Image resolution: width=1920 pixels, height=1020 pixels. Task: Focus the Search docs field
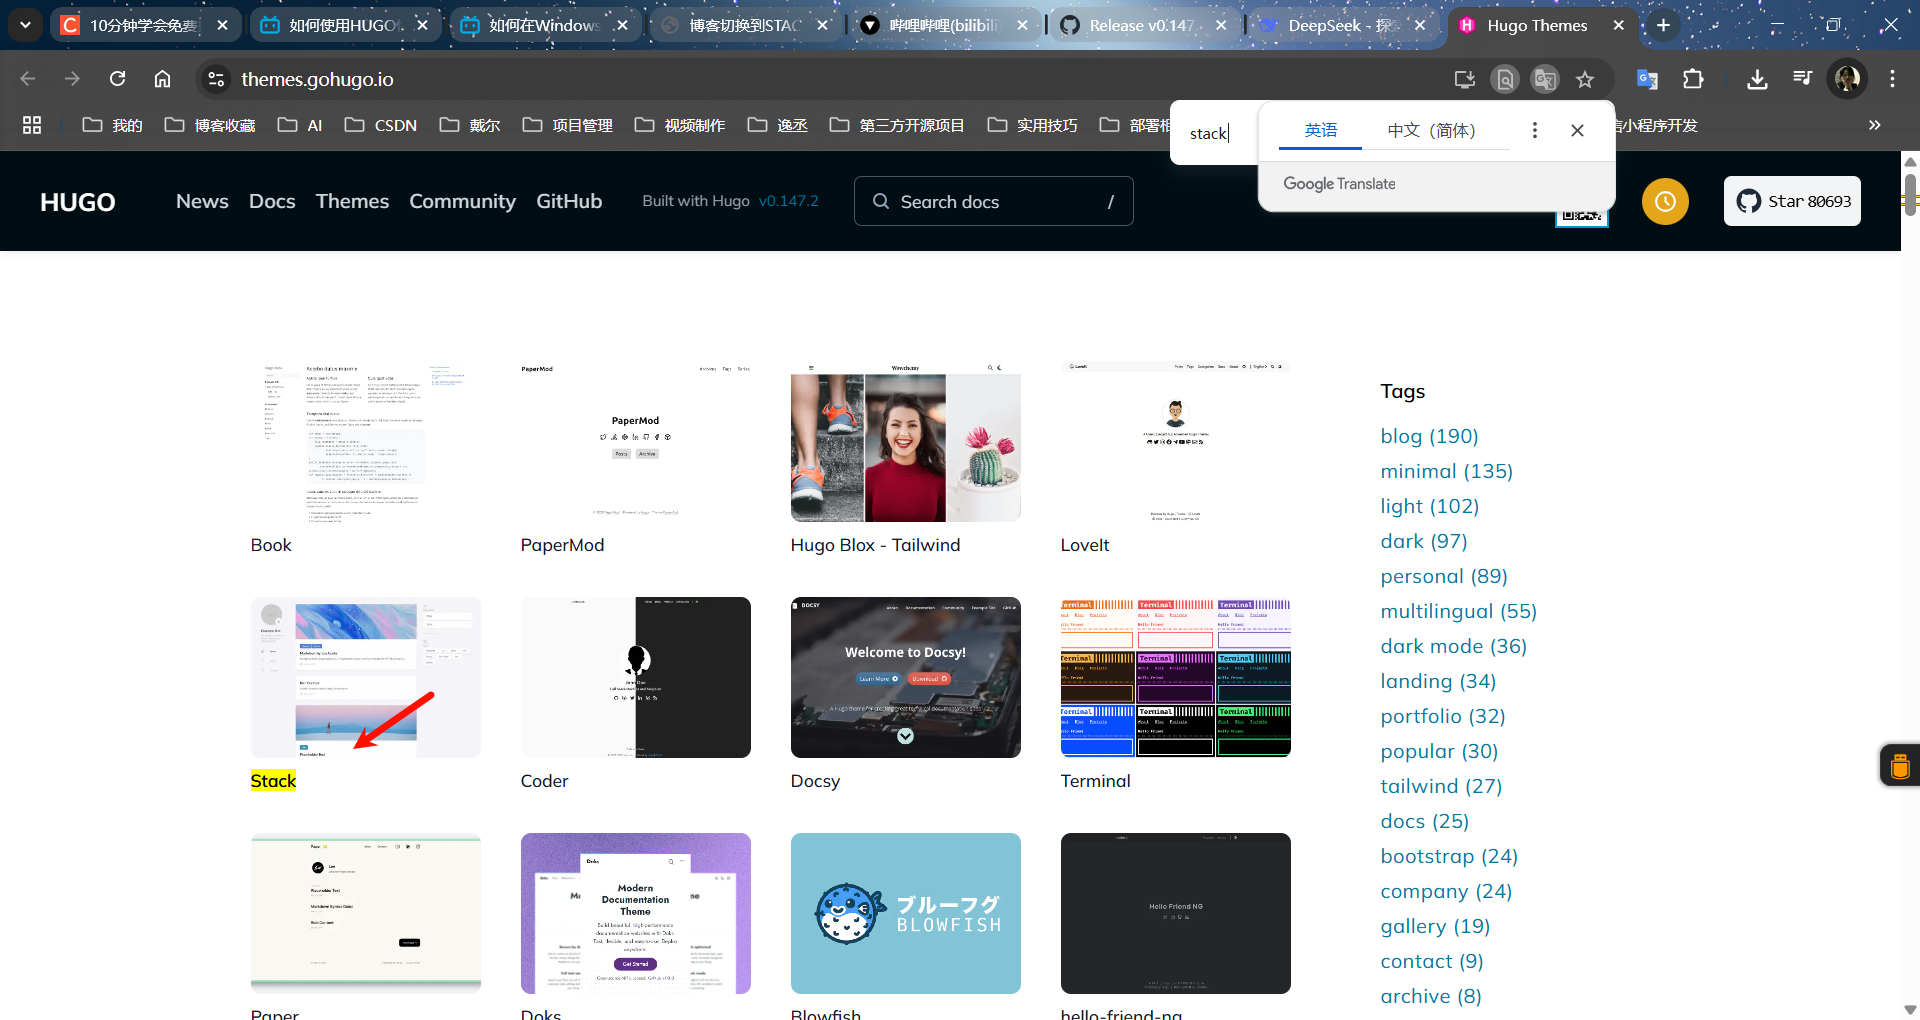[993, 201]
